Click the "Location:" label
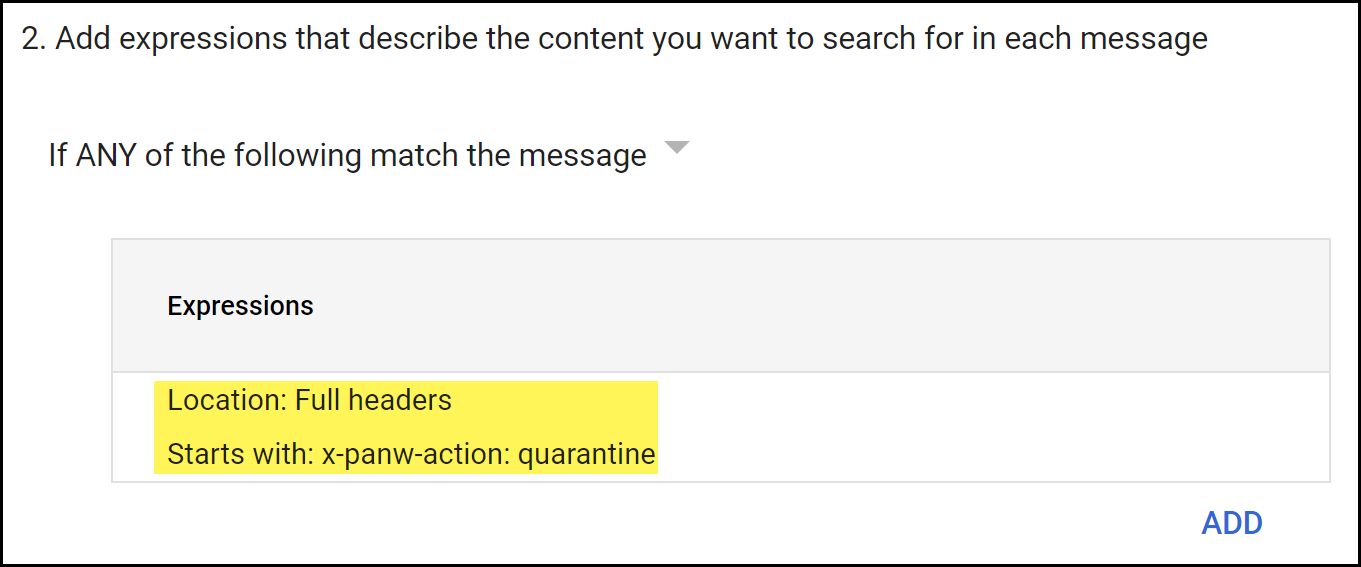The height and width of the screenshot is (567, 1361). (227, 401)
